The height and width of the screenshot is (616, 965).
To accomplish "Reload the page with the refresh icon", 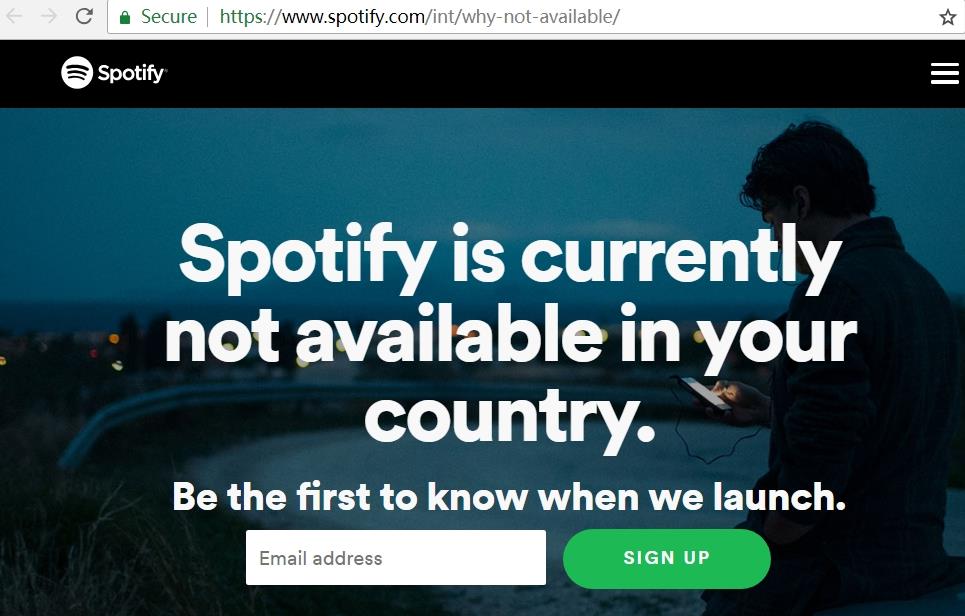I will point(84,16).
